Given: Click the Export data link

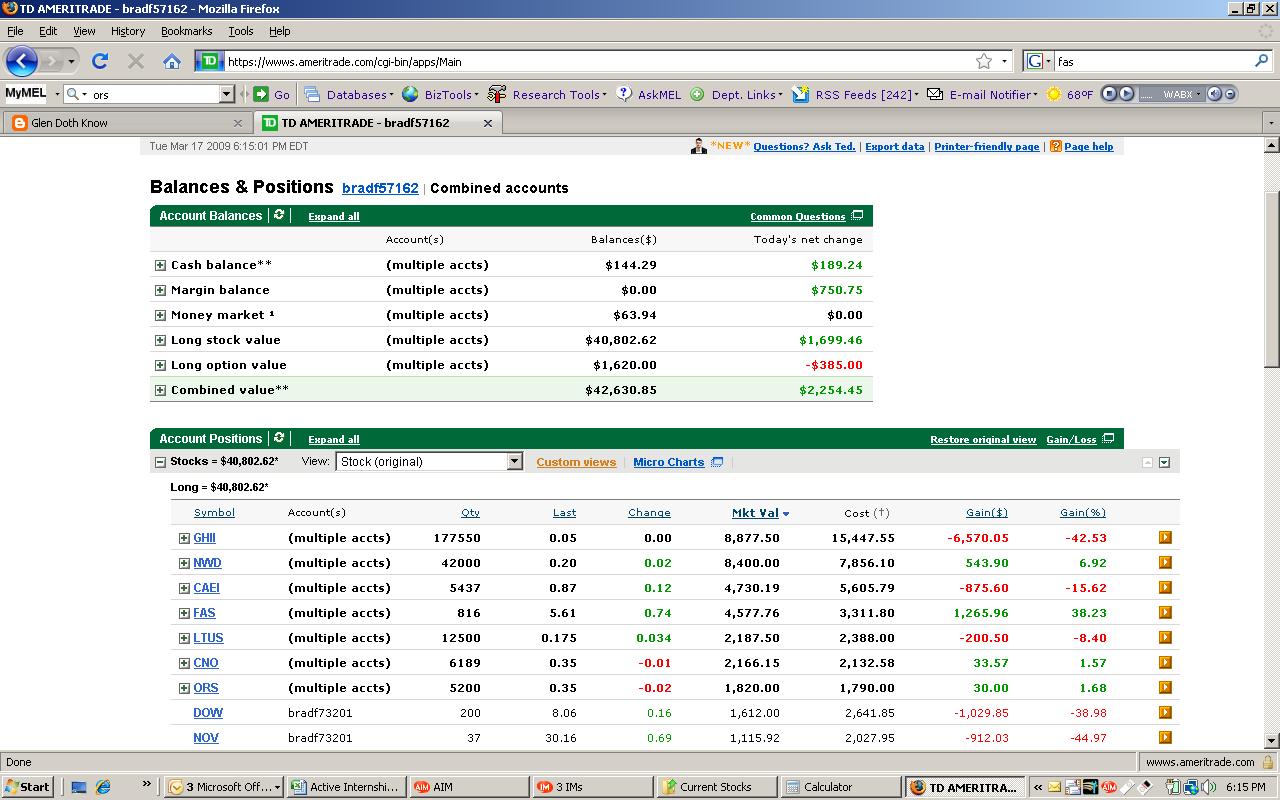Looking at the screenshot, I should click(x=894, y=147).
